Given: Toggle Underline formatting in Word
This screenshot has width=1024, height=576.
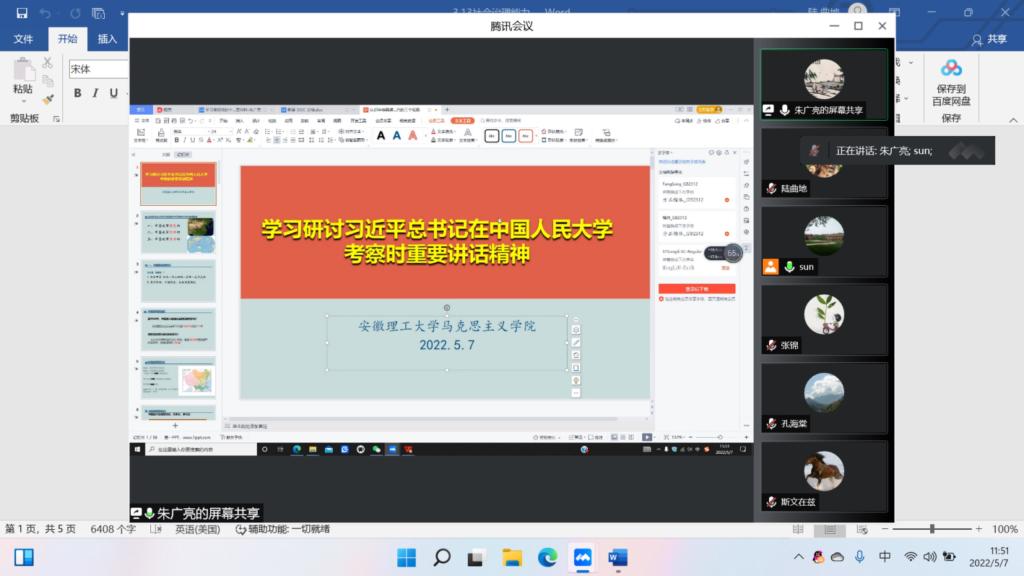Looking at the screenshot, I should (x=114, y=93).
